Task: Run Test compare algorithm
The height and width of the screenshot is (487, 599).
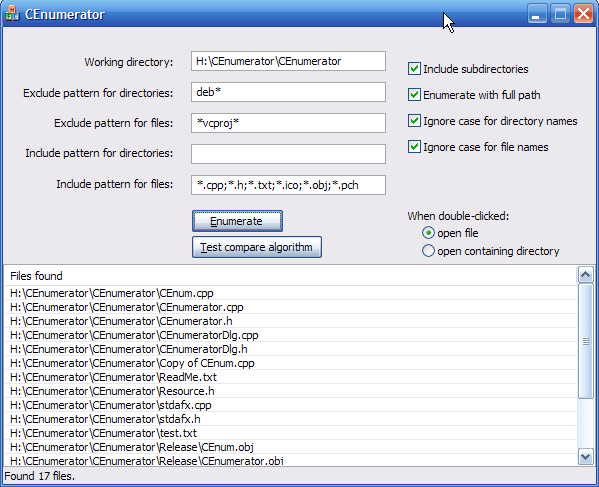Action: [x=257, y=247]
